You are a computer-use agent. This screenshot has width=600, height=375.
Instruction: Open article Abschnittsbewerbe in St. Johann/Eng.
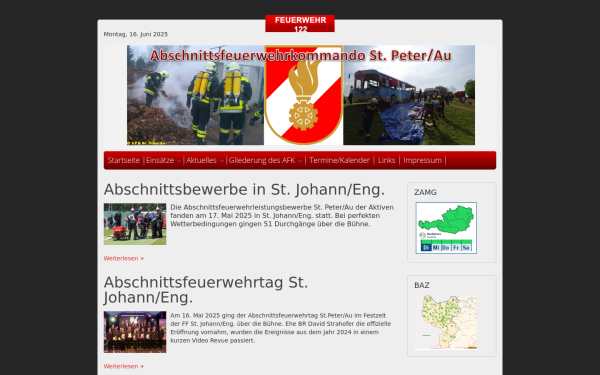click(244, 189)
